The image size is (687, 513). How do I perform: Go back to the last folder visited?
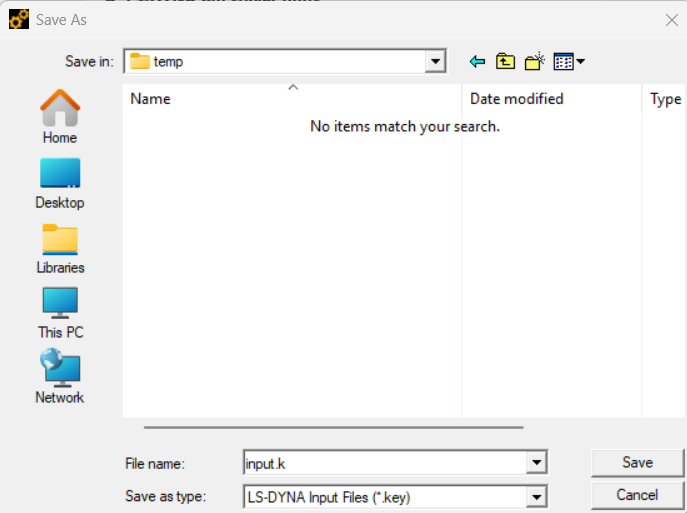point(477,62)
